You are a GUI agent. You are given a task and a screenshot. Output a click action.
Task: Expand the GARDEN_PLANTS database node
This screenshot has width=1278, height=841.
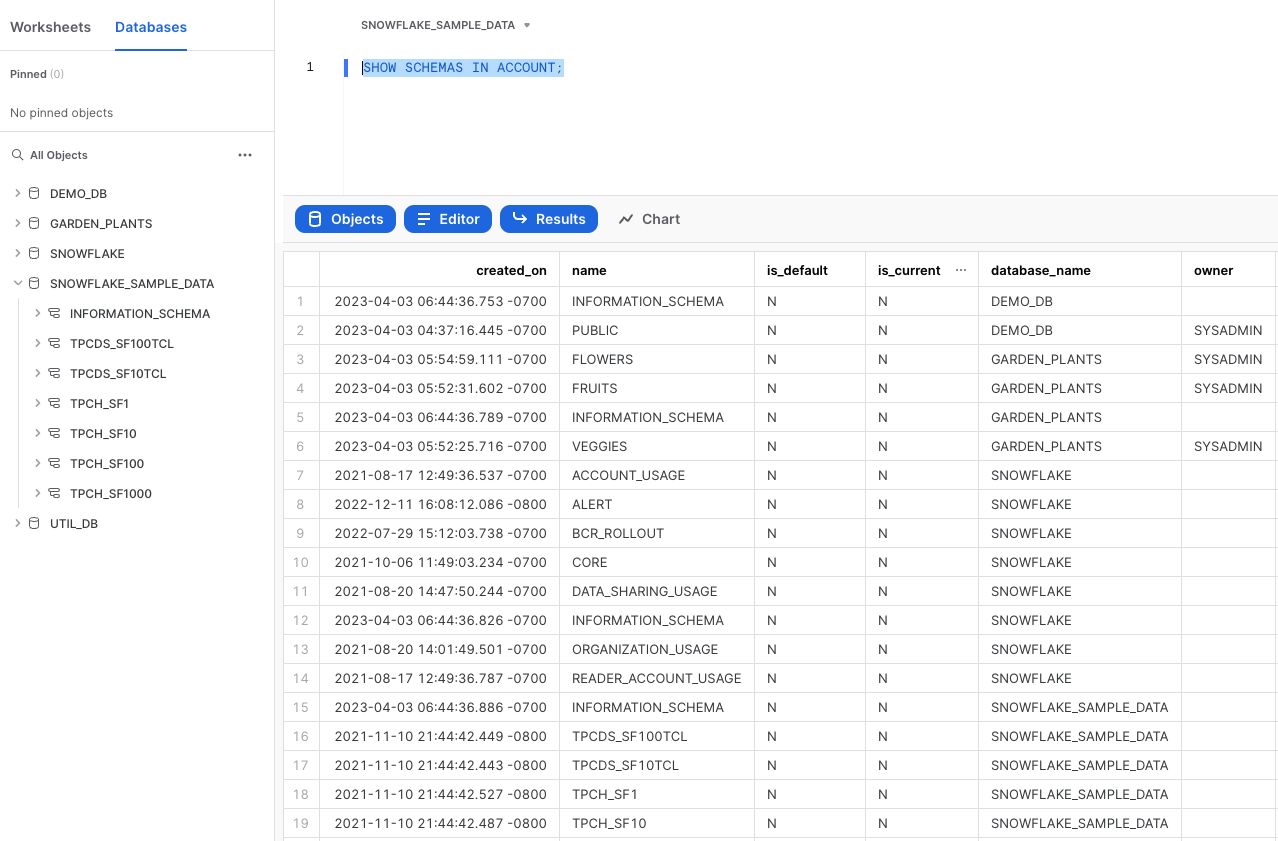(x=17, y=223)
